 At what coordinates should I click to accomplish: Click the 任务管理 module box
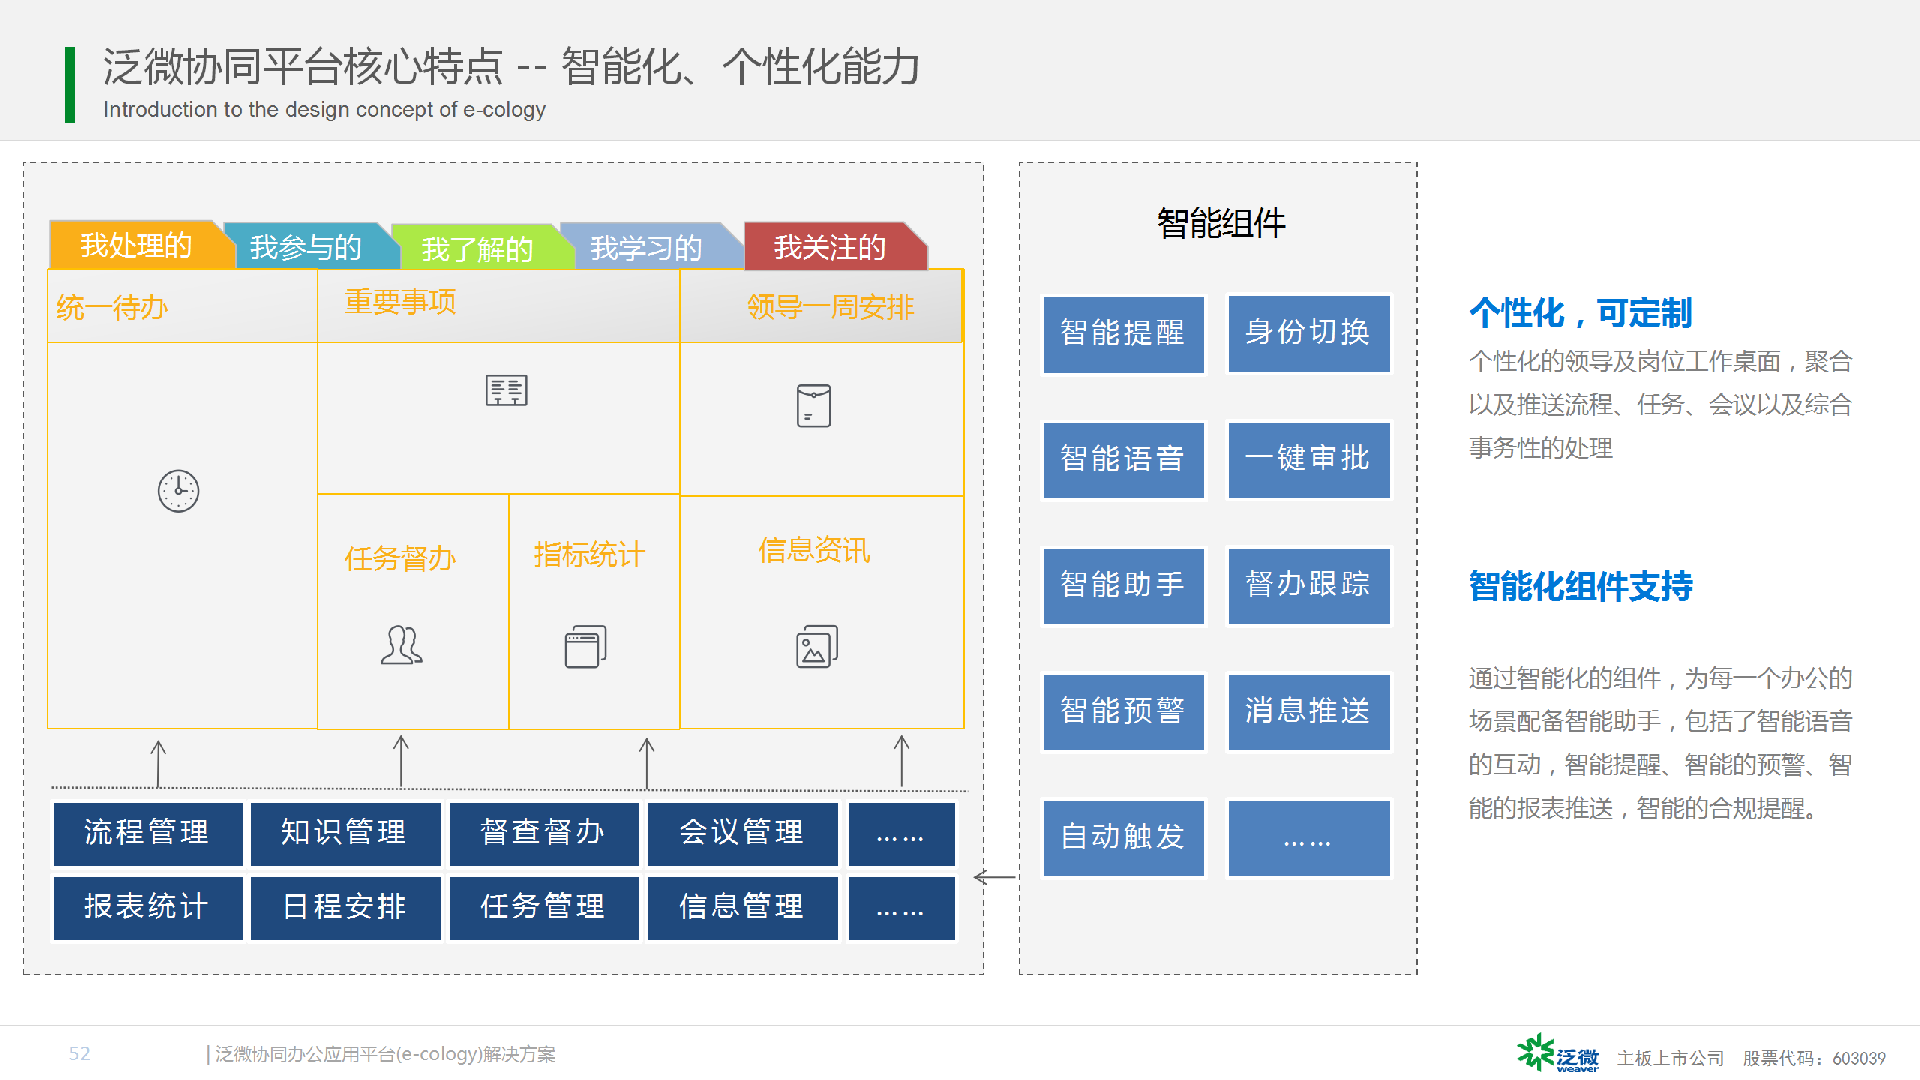(x=544, y=908)
